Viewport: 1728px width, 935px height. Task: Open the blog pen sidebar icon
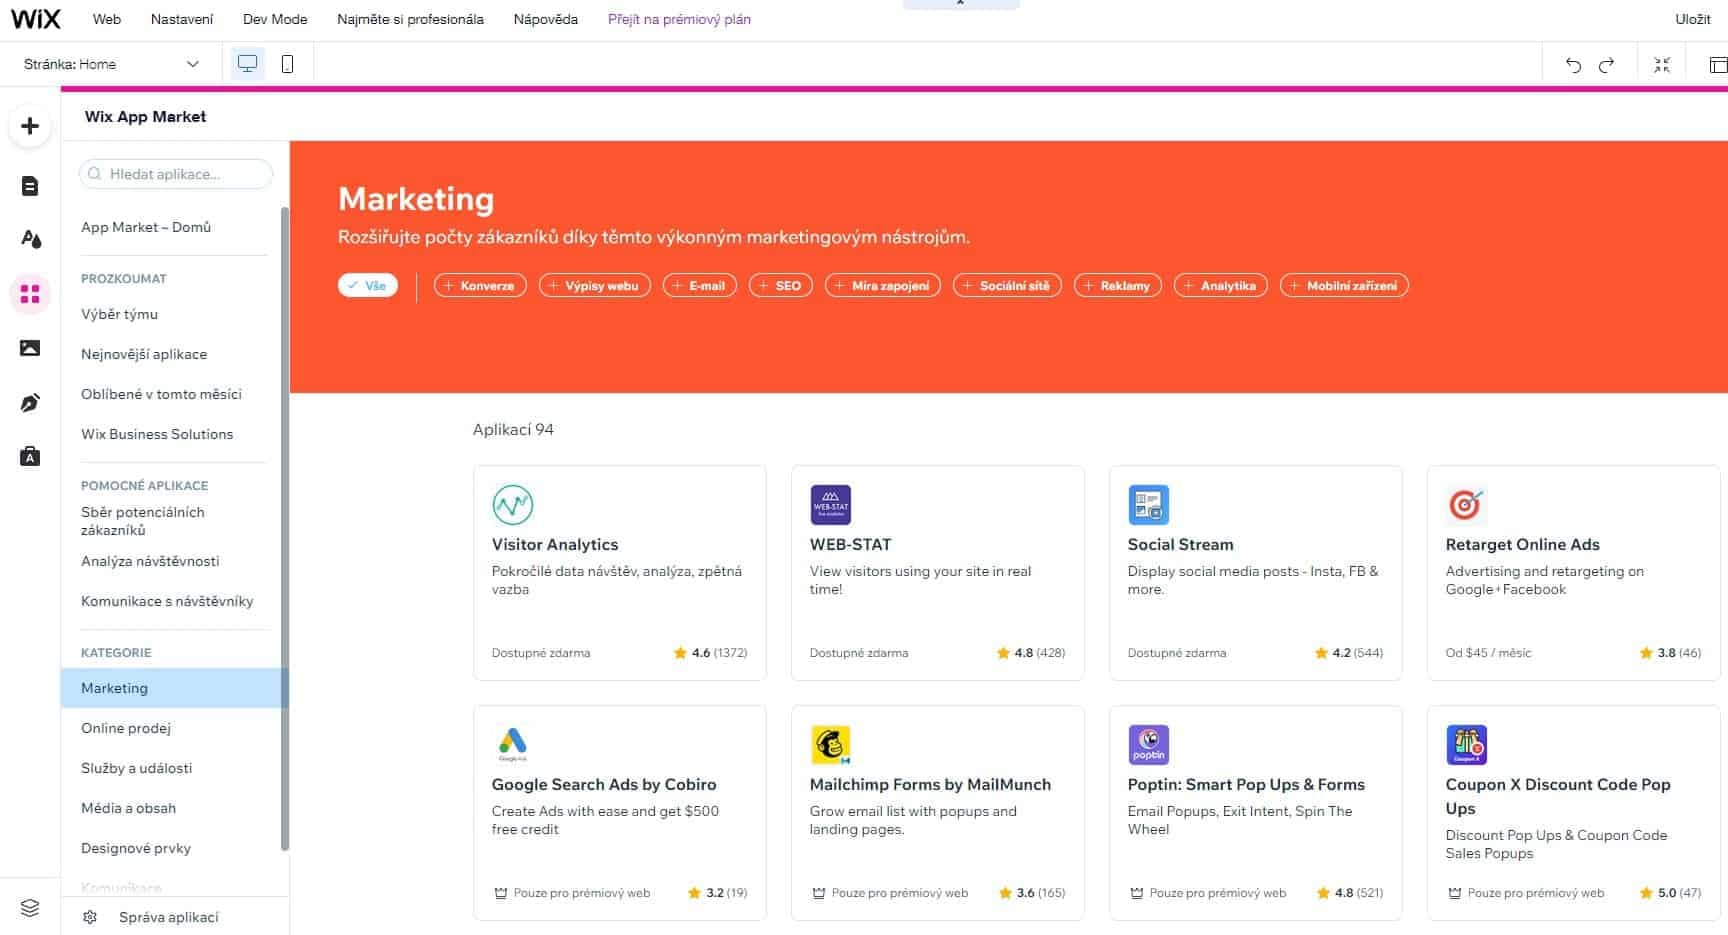coord(30,403)
